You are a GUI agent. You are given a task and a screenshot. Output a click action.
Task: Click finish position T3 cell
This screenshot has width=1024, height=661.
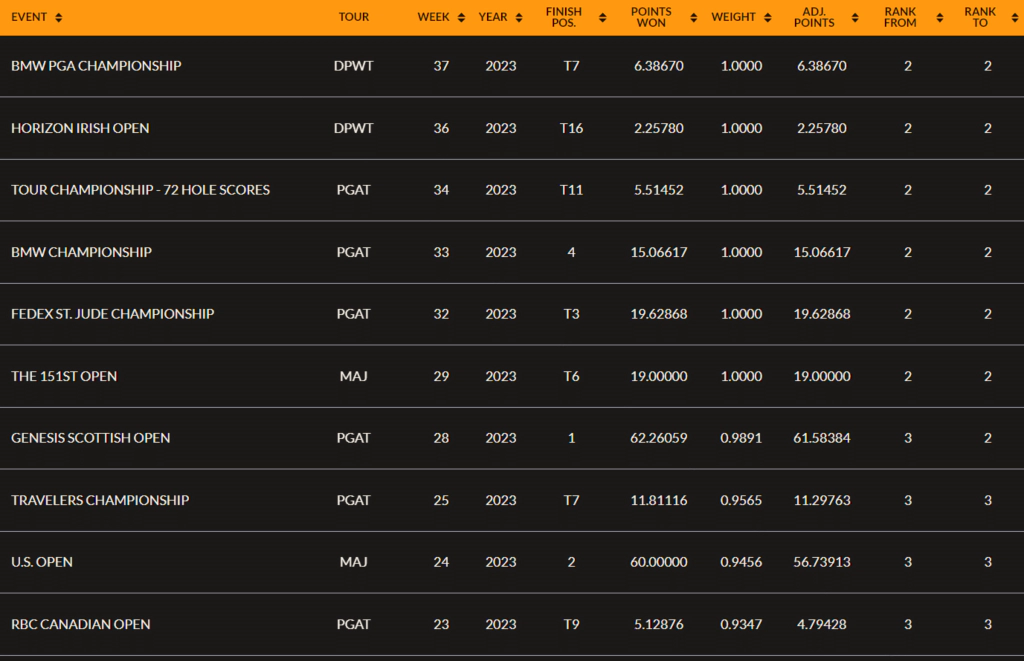pos(571,314)
